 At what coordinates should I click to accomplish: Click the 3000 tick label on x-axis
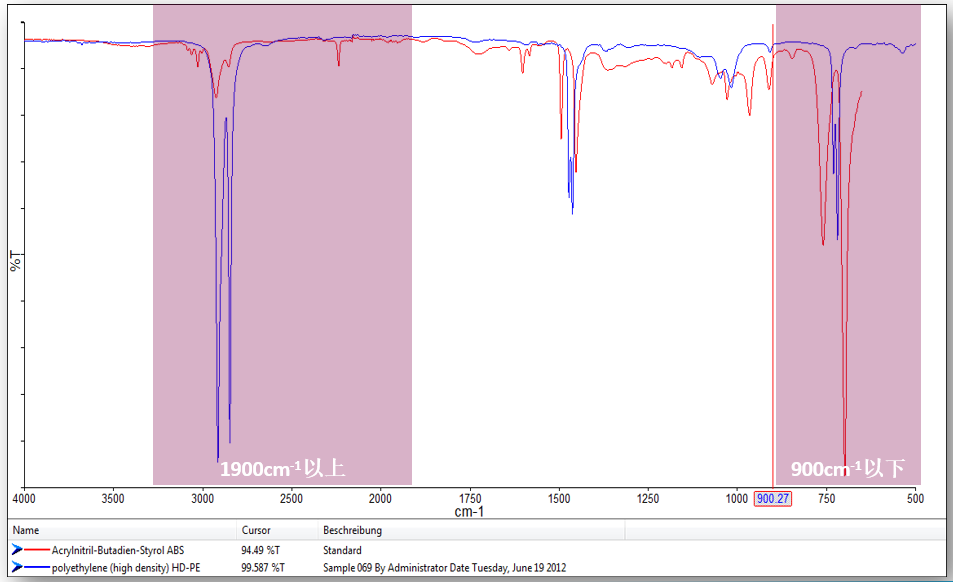(x=202, y=499)
